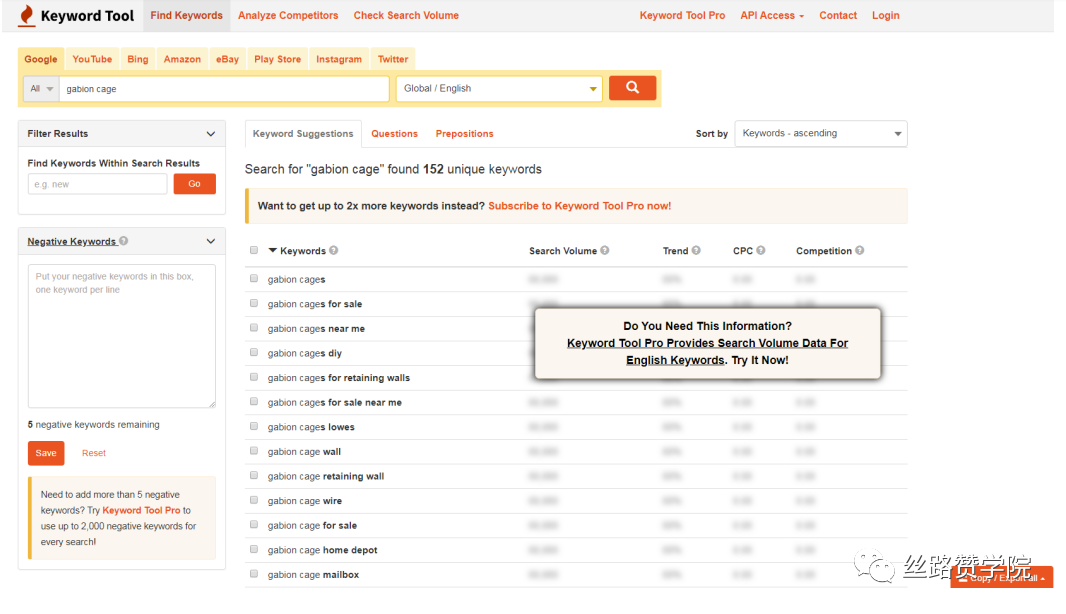Select the Keyword Suggestions tab
The width and height of the screenshot is (1066, 614).
coord(303,133)
